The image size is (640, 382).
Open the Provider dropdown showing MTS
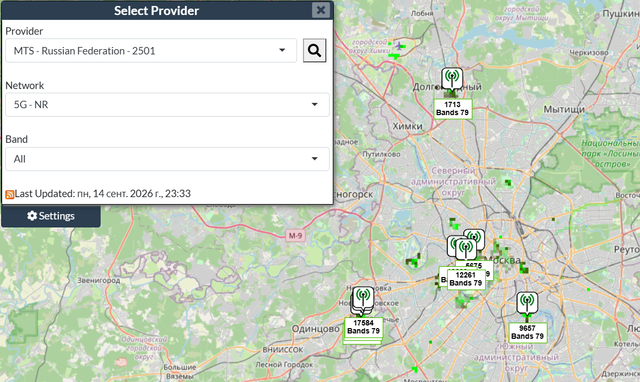coord(151,51)
